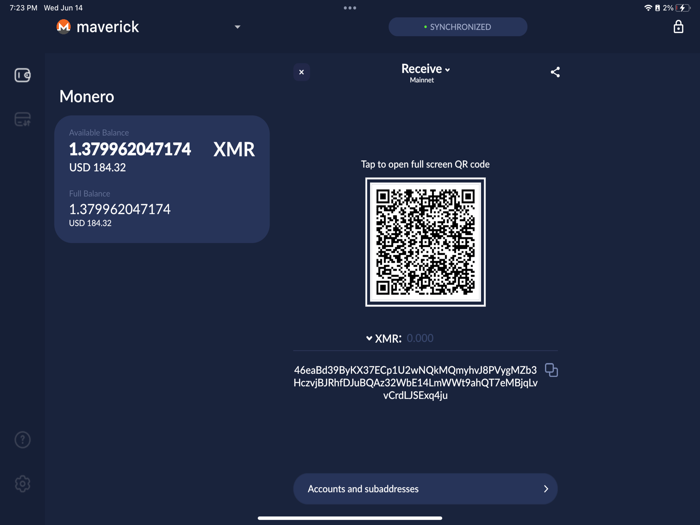This screenshot has width=700, height=525.
Task: Open settings via the gear icon
Action: coord(22,483)
